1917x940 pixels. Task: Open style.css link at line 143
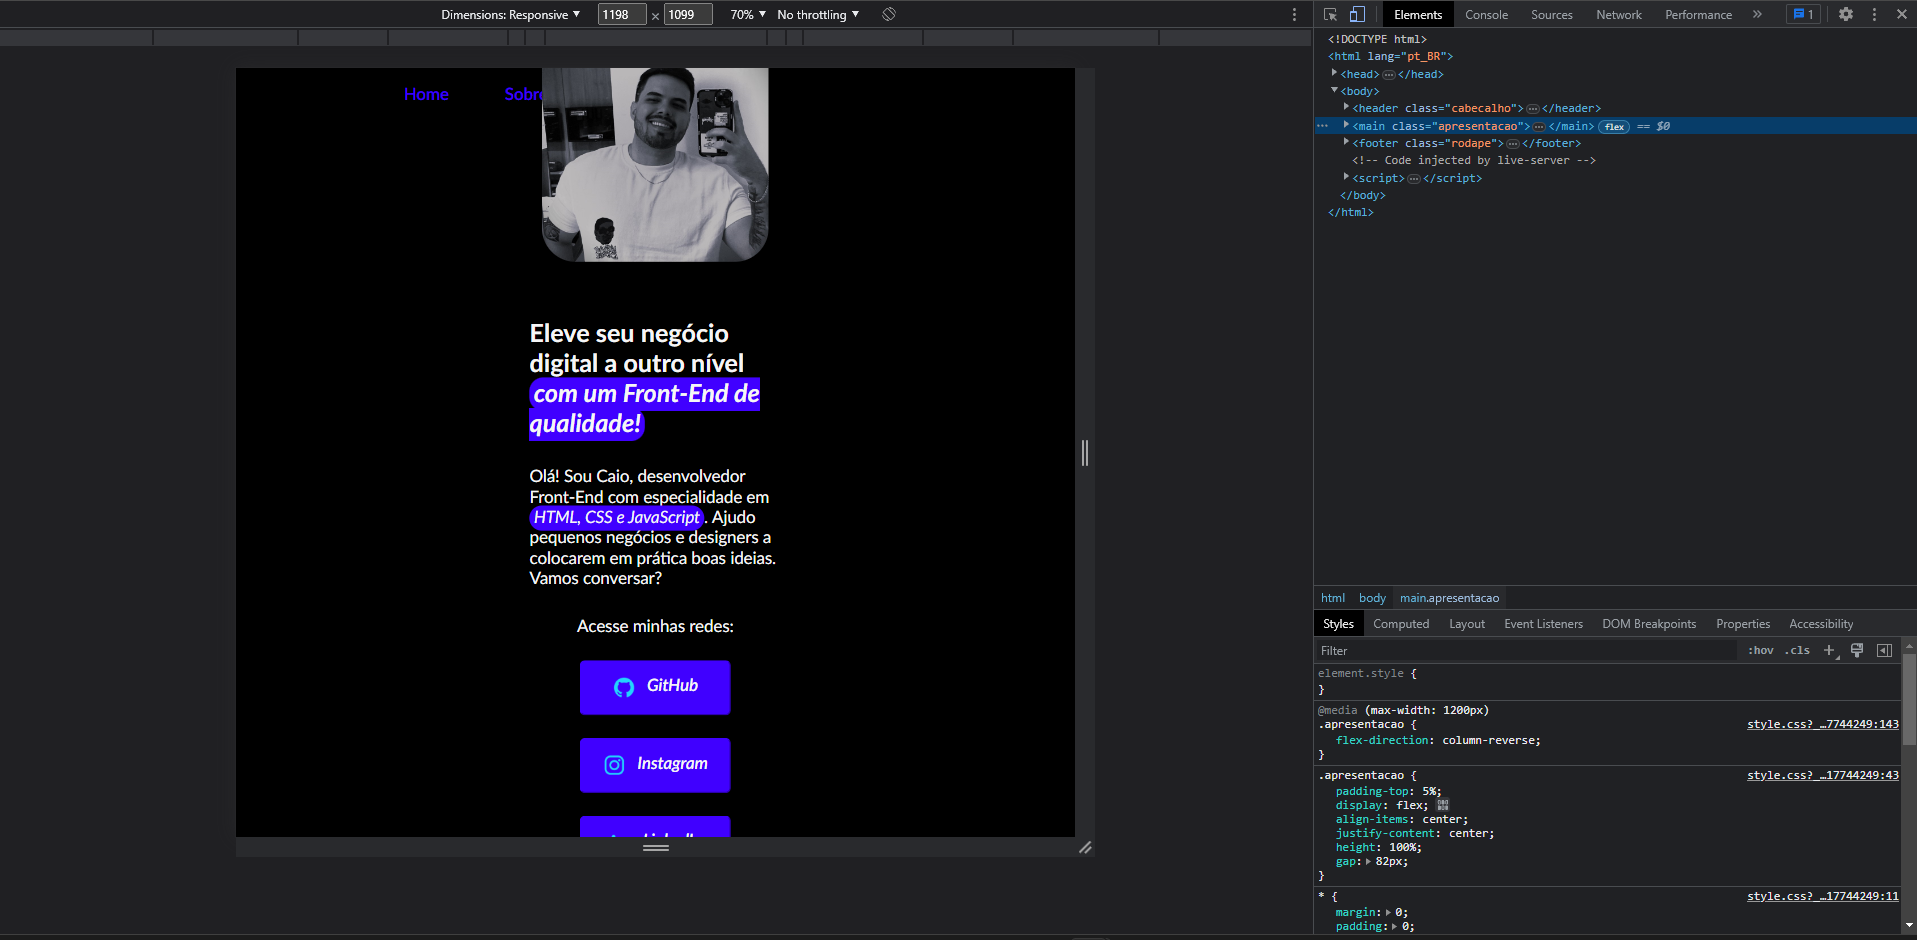pyautogui.click(x=1822, y=724)
